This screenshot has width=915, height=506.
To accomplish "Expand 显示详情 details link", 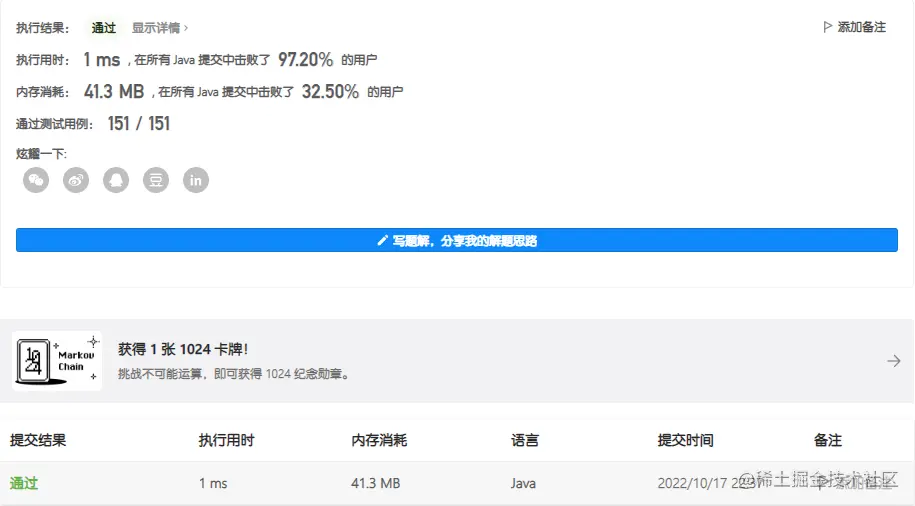I will (160, 28).
